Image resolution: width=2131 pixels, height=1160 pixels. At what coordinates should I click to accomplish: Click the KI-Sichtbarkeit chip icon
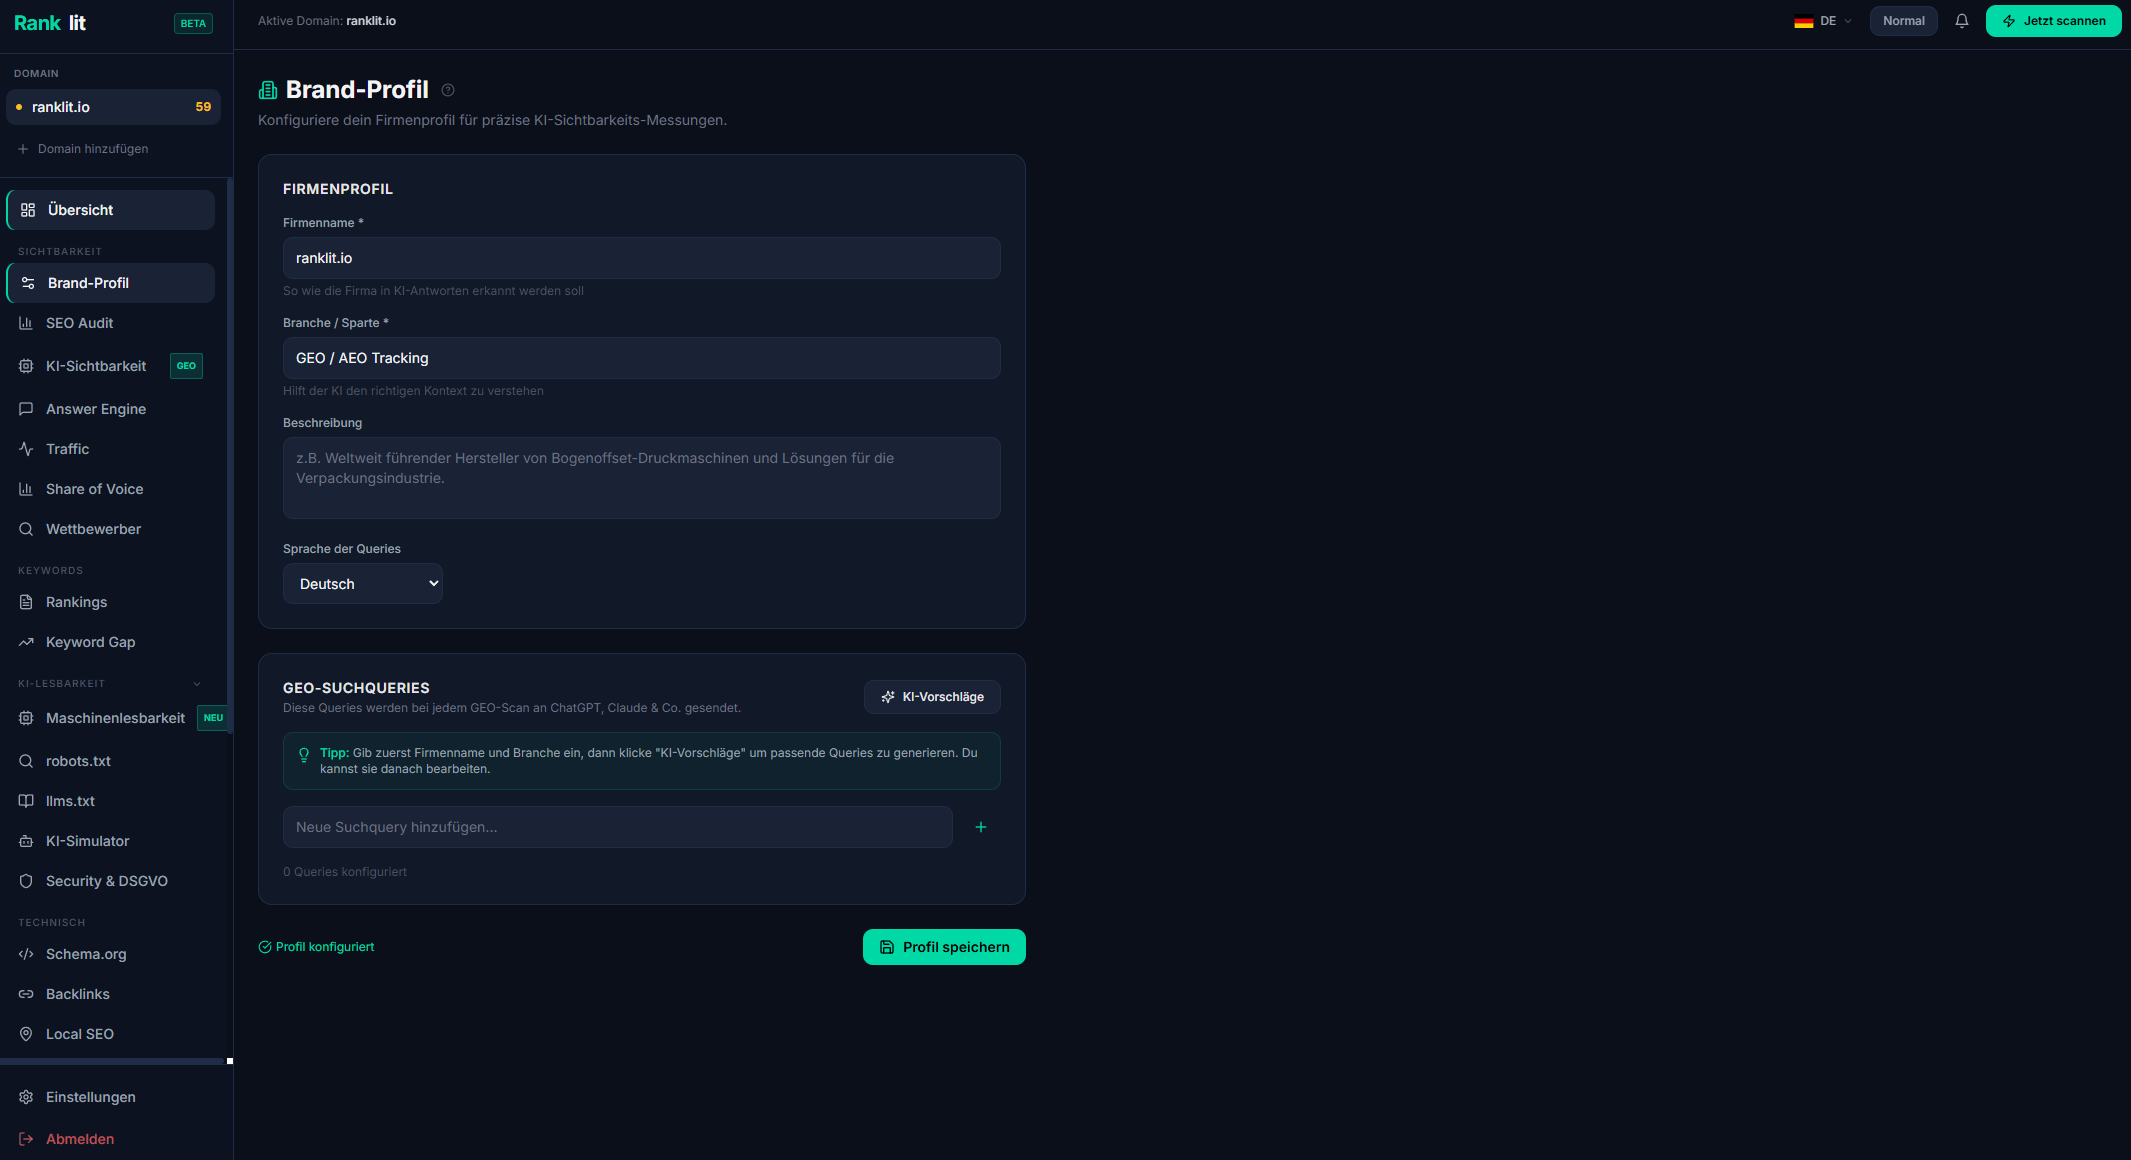[x=26, y=366]
